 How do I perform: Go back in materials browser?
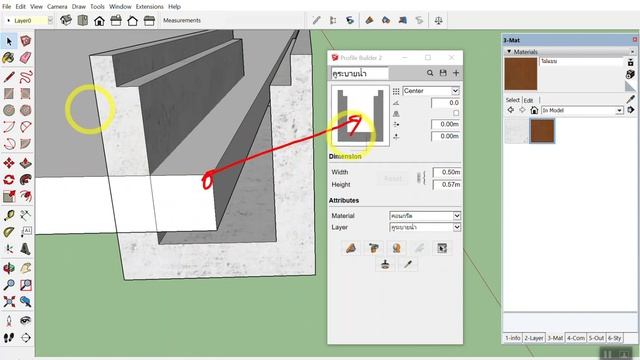[x=510, y=110]
